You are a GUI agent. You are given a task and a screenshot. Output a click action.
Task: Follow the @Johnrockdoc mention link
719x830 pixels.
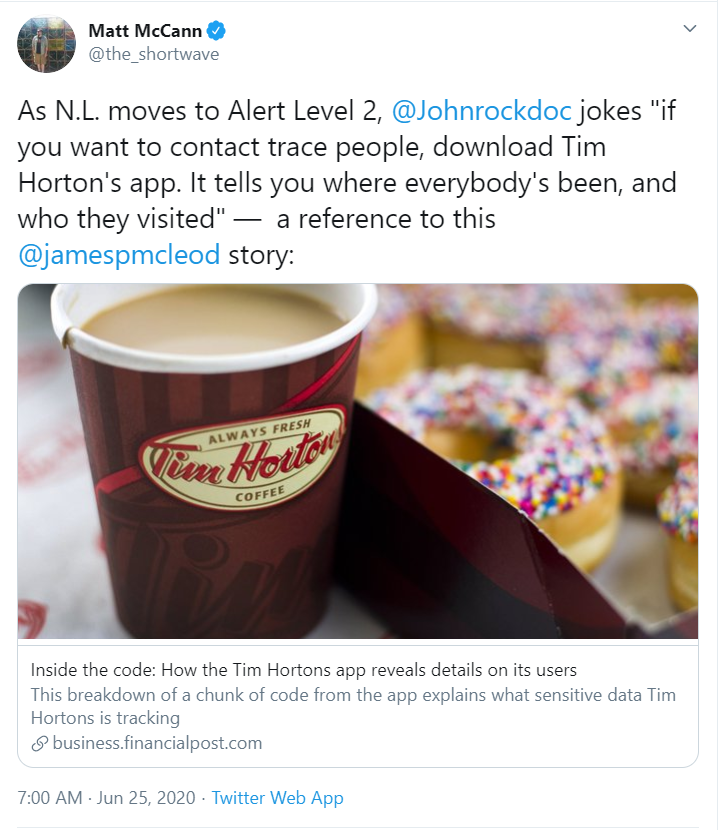(481, 111)
